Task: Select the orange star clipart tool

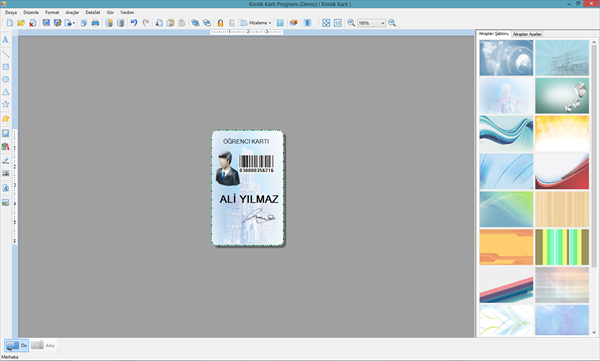Action: click(5, 119)
